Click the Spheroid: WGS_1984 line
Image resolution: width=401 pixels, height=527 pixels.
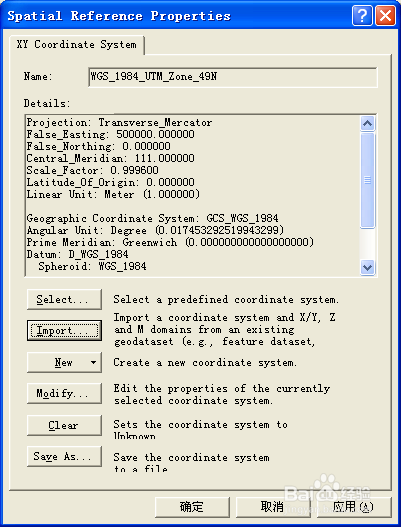pos(92,267)
